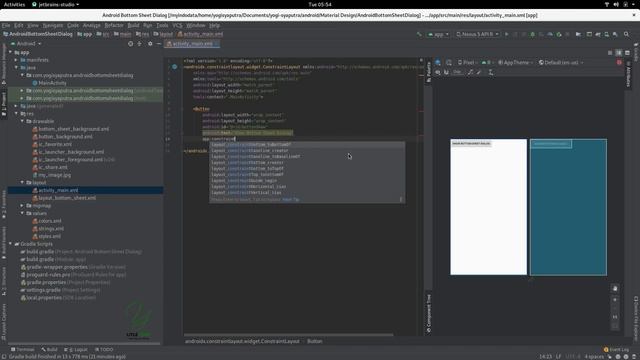Switch to code-only editor view
The image size is (640, 360).
pos(610,53)
